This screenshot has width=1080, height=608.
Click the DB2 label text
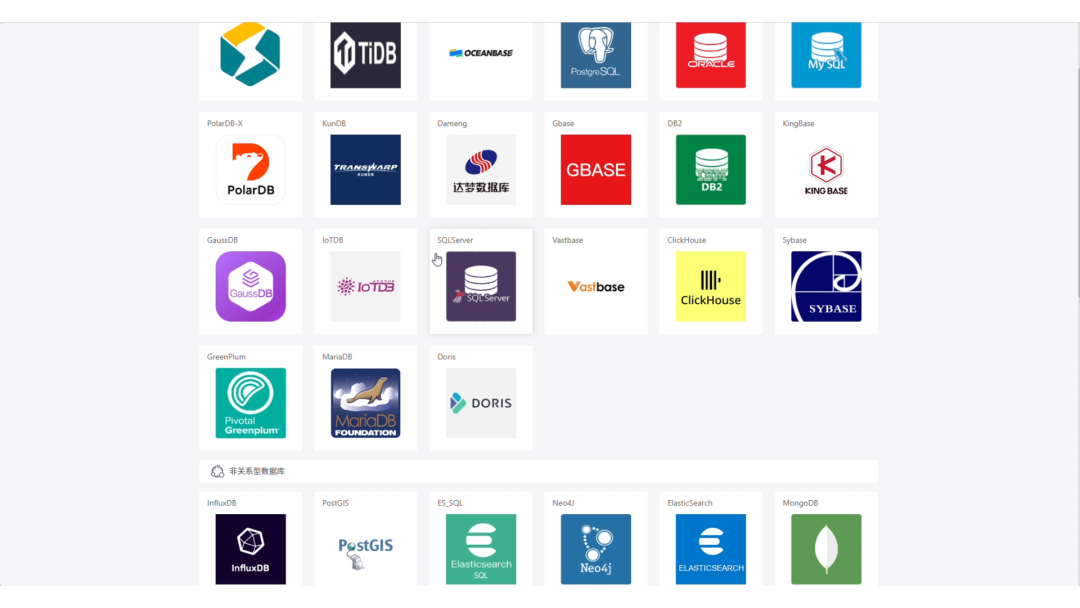click(674, 123)
